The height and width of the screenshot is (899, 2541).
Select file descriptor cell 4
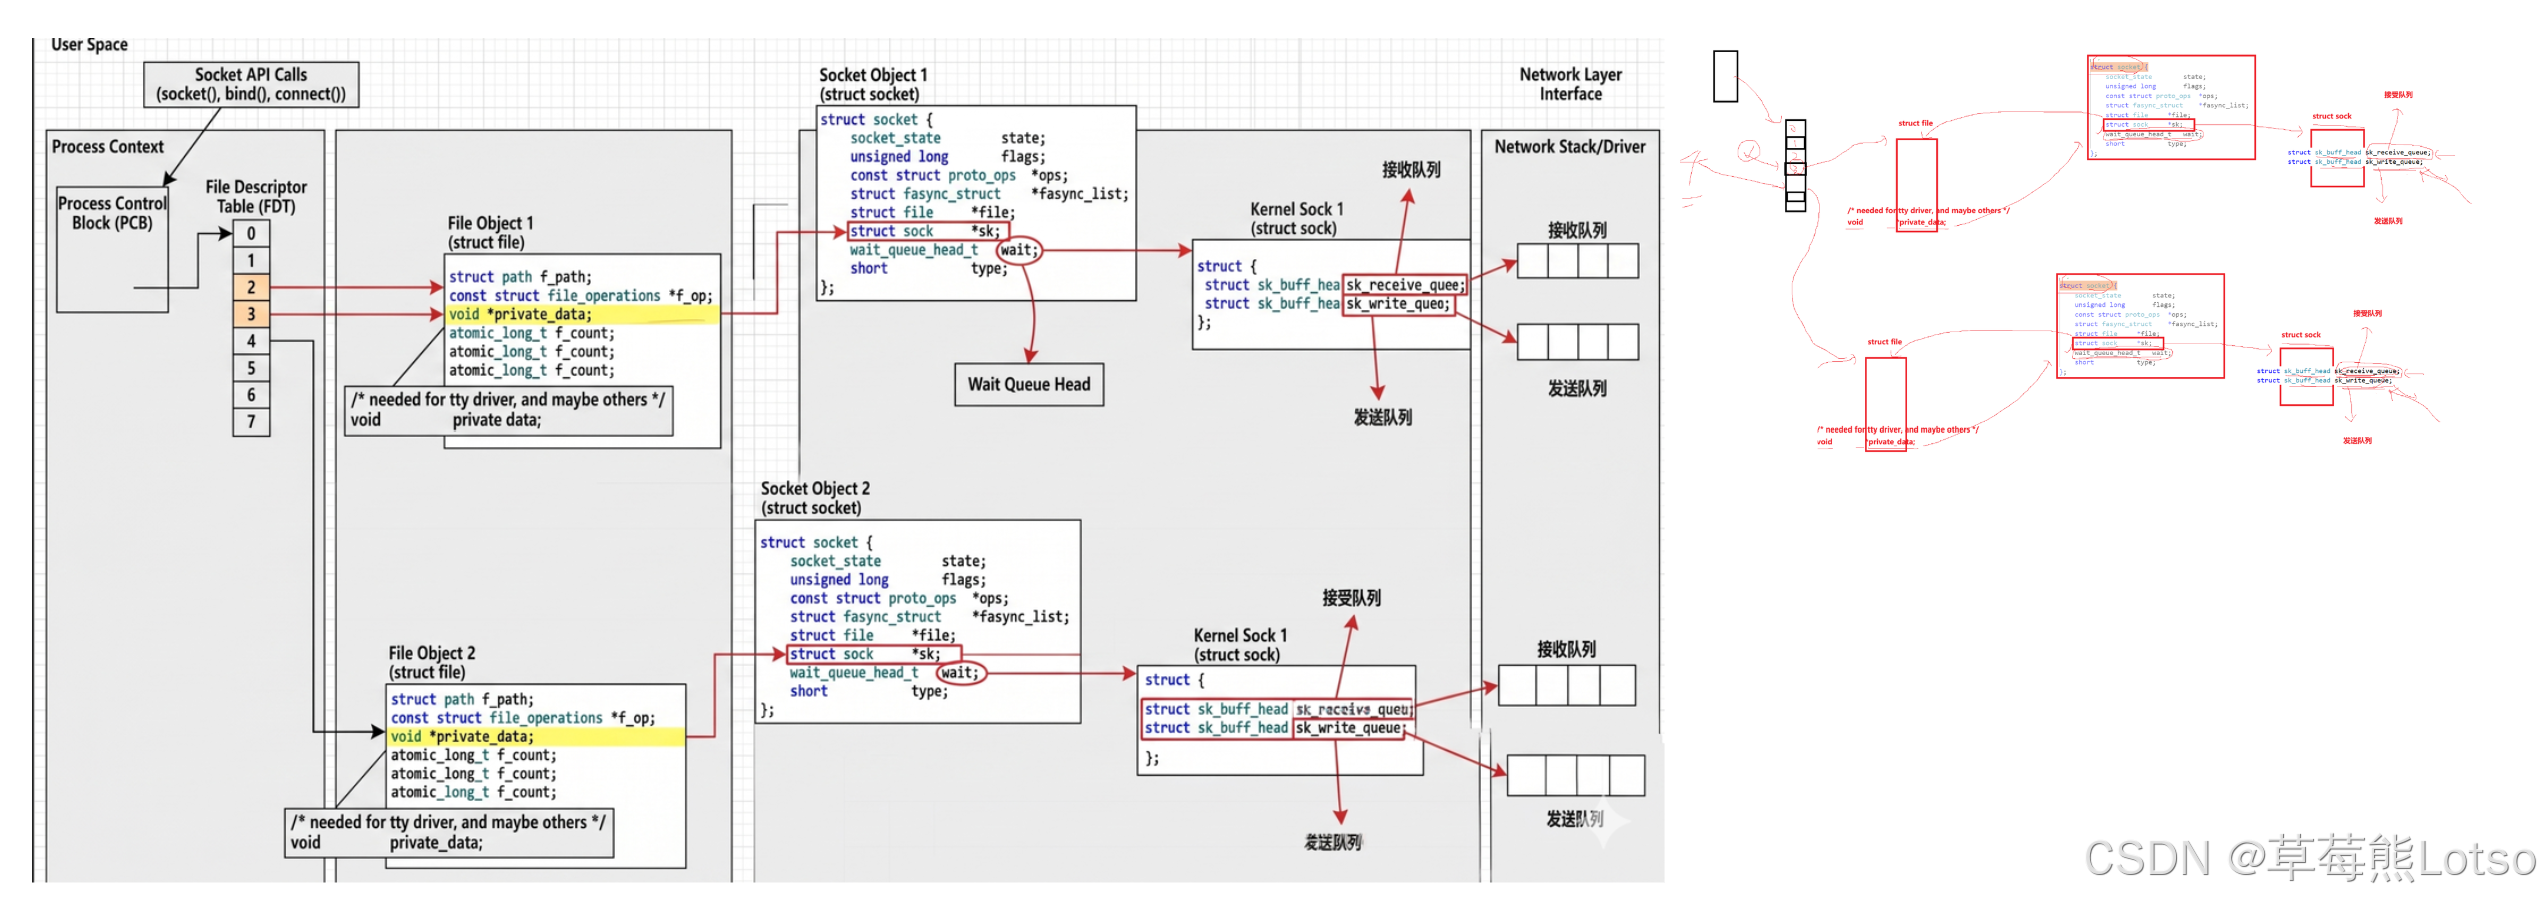[x=251, y=342]
